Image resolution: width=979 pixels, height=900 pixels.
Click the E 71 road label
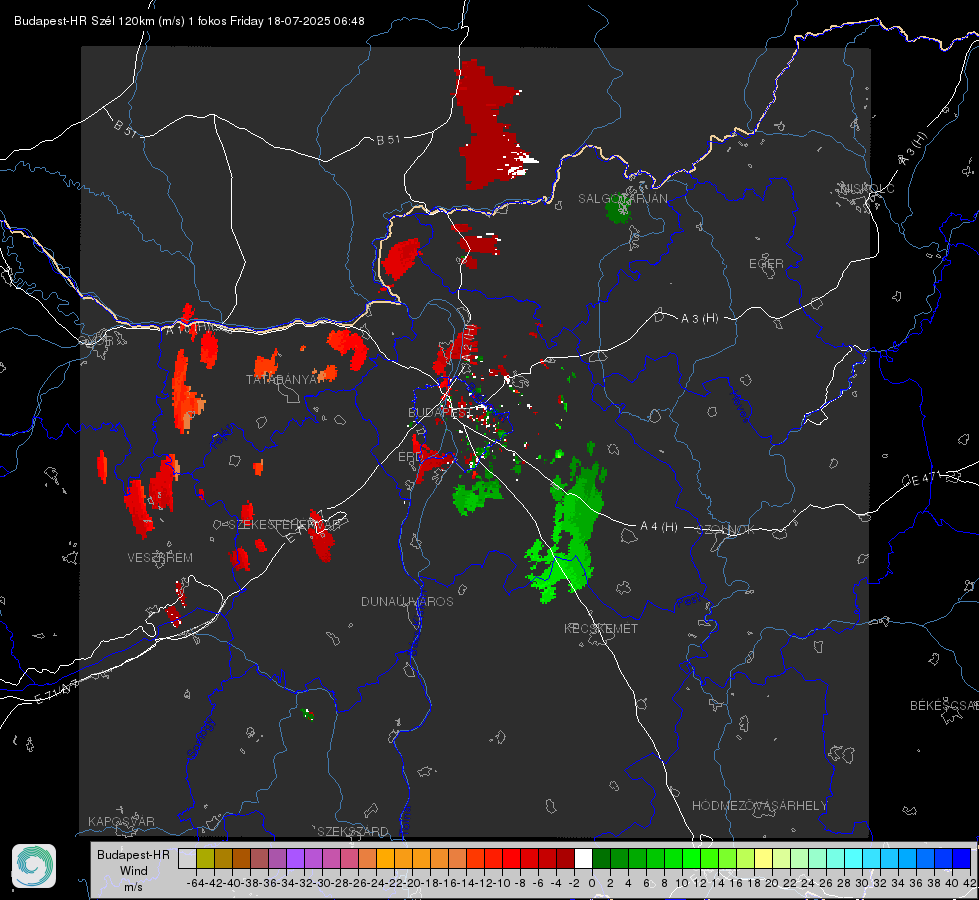click(x=57, y=692)
